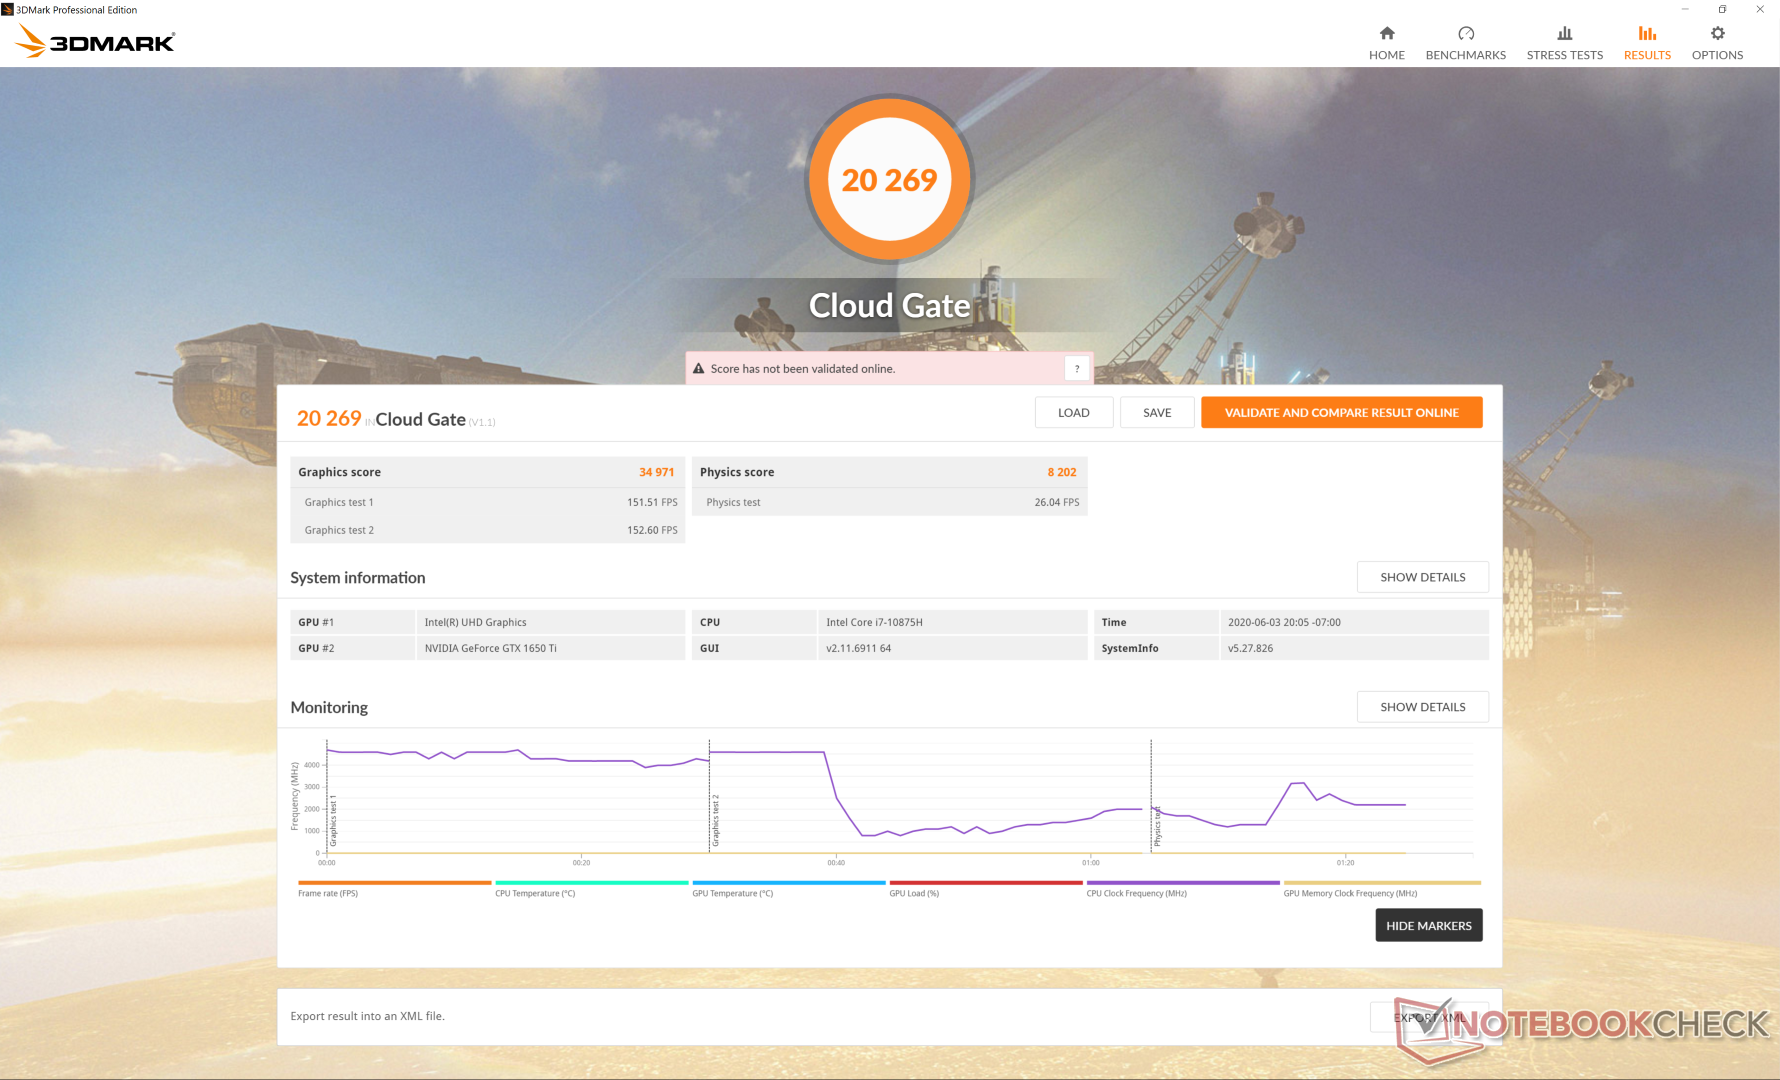This screenshot has height=1080, width=1780.
Task: Toggle the CPU Temperature legend
Action: (591, 889)
